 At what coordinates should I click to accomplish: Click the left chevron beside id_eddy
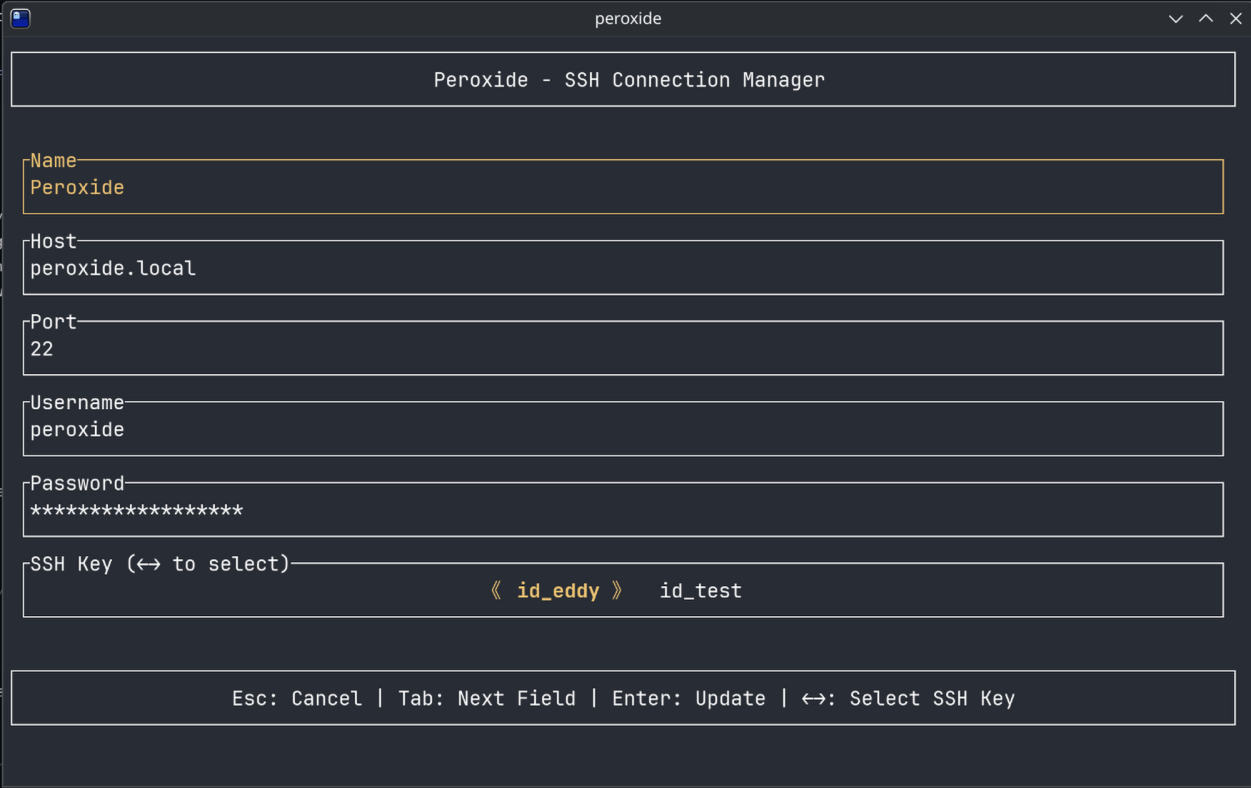[x=496, y=591]
